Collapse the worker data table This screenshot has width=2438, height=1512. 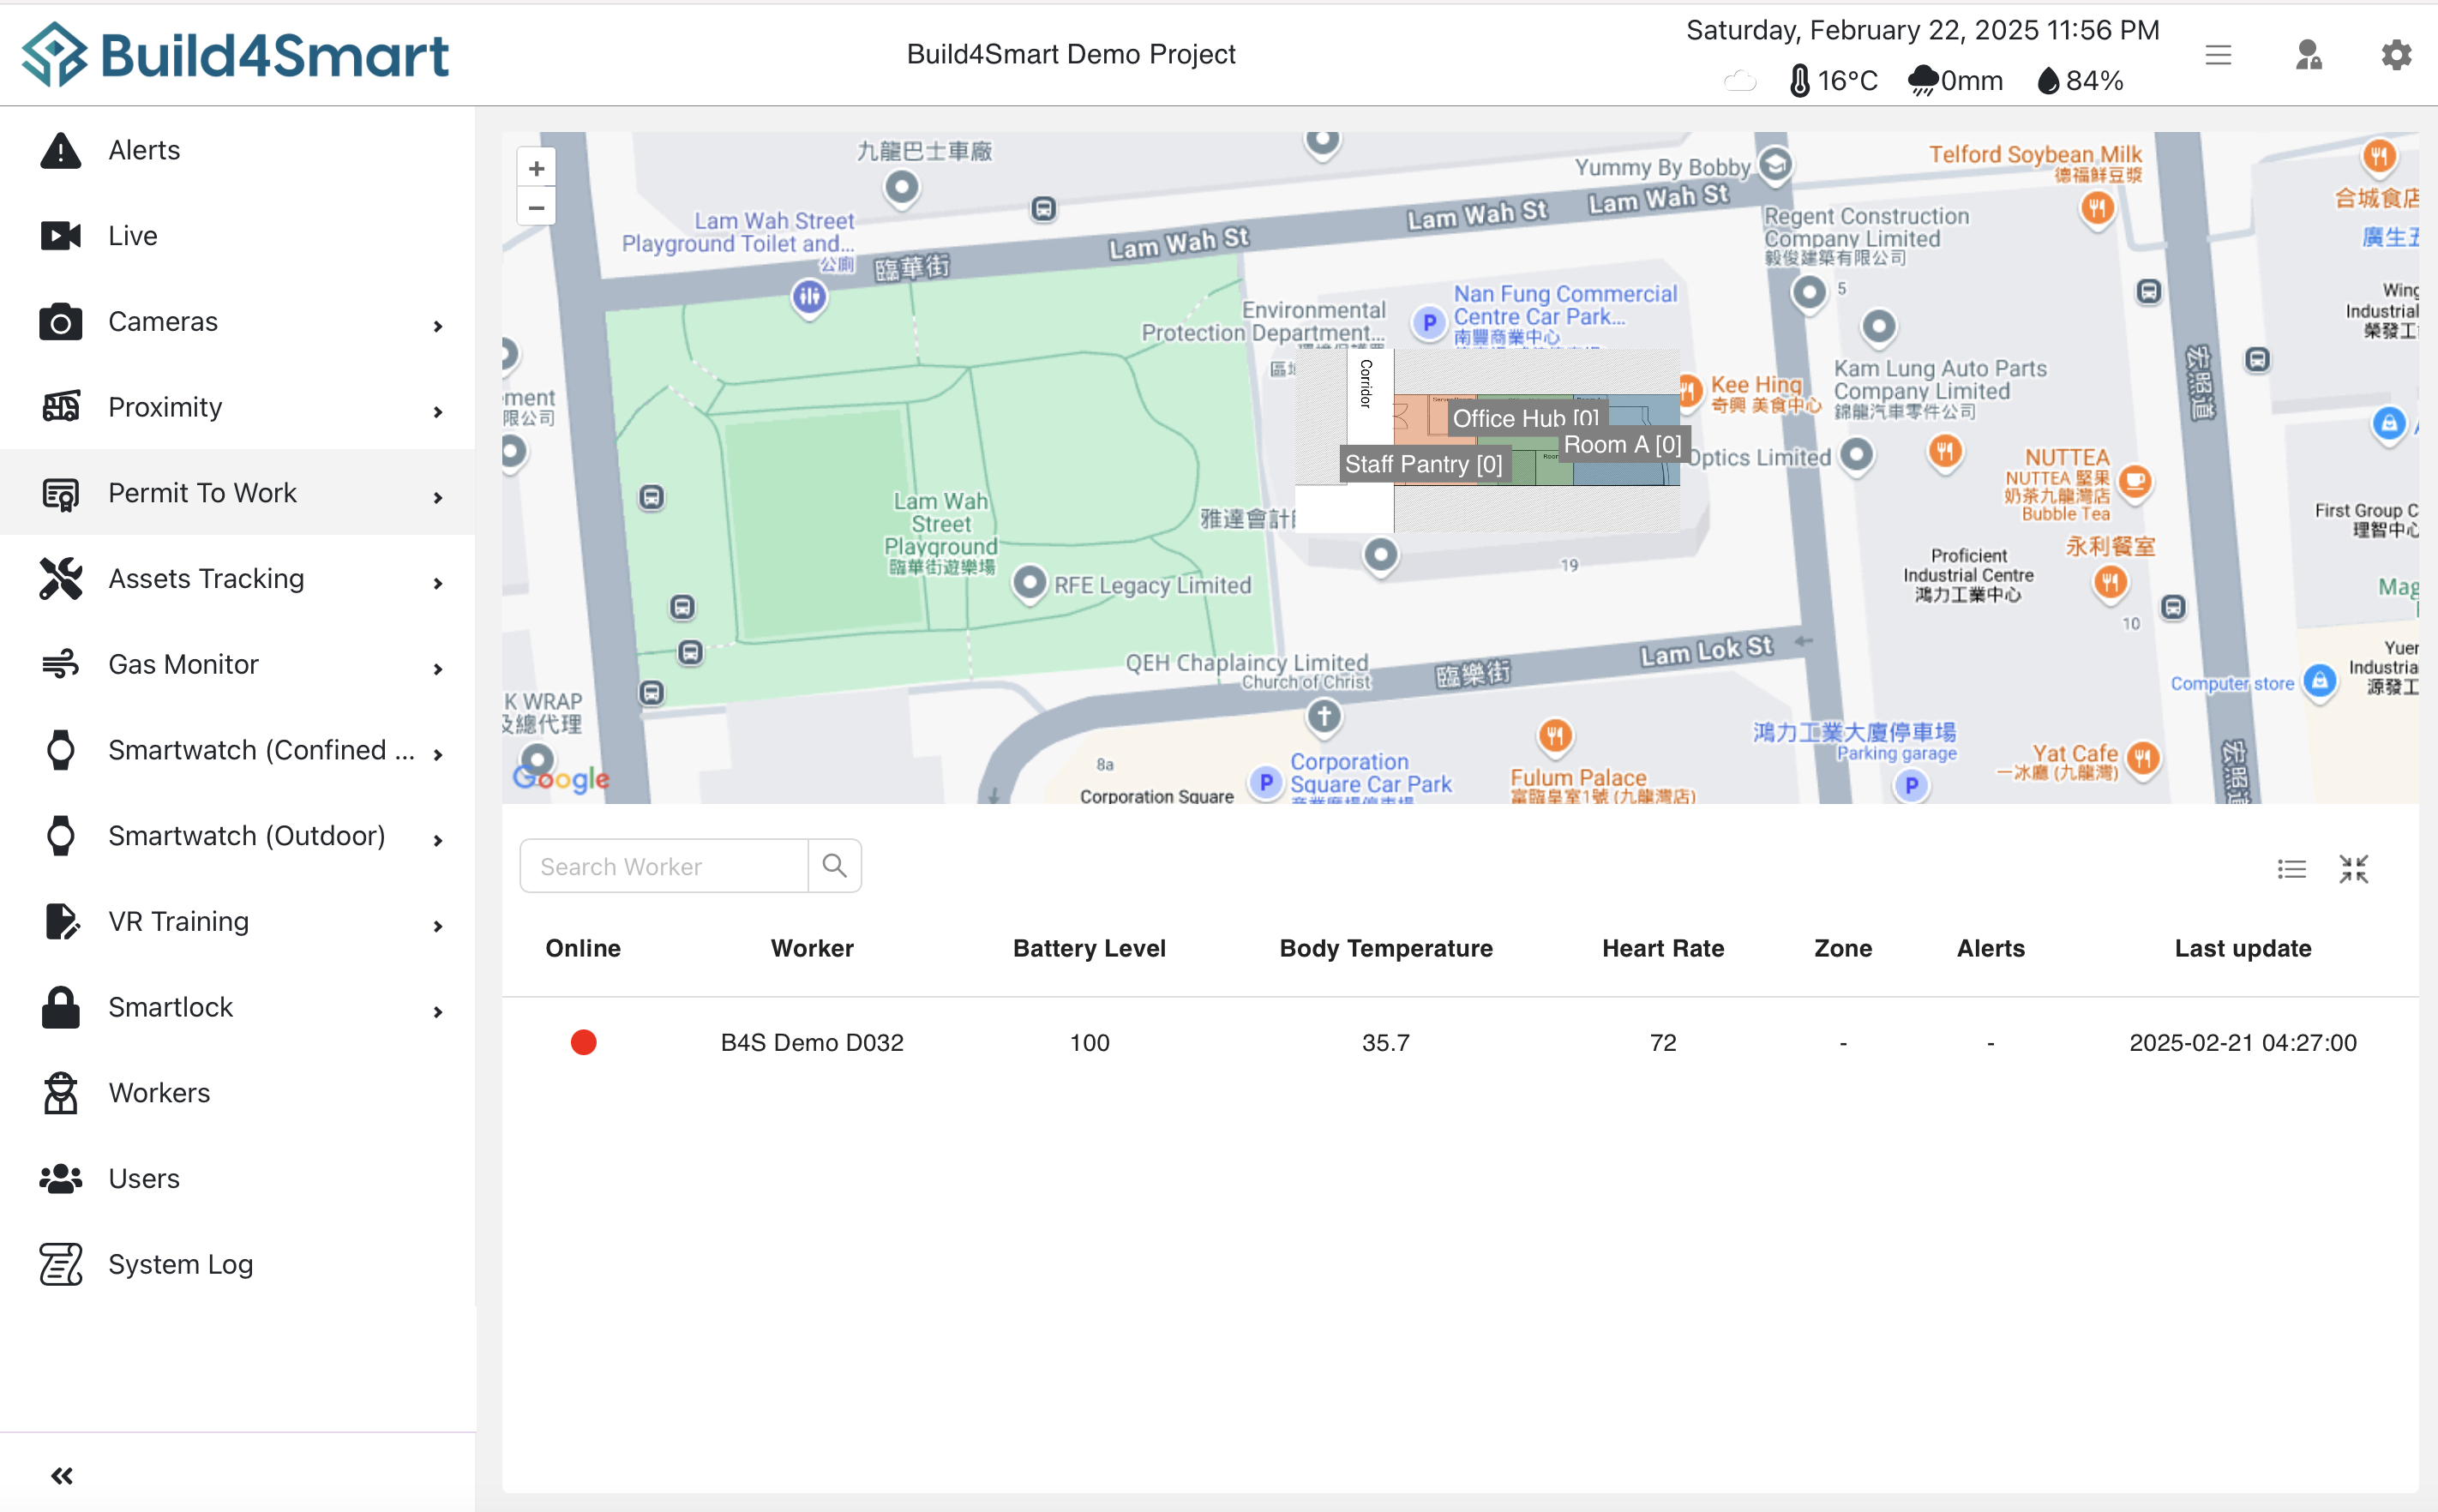click(2355, 868)
